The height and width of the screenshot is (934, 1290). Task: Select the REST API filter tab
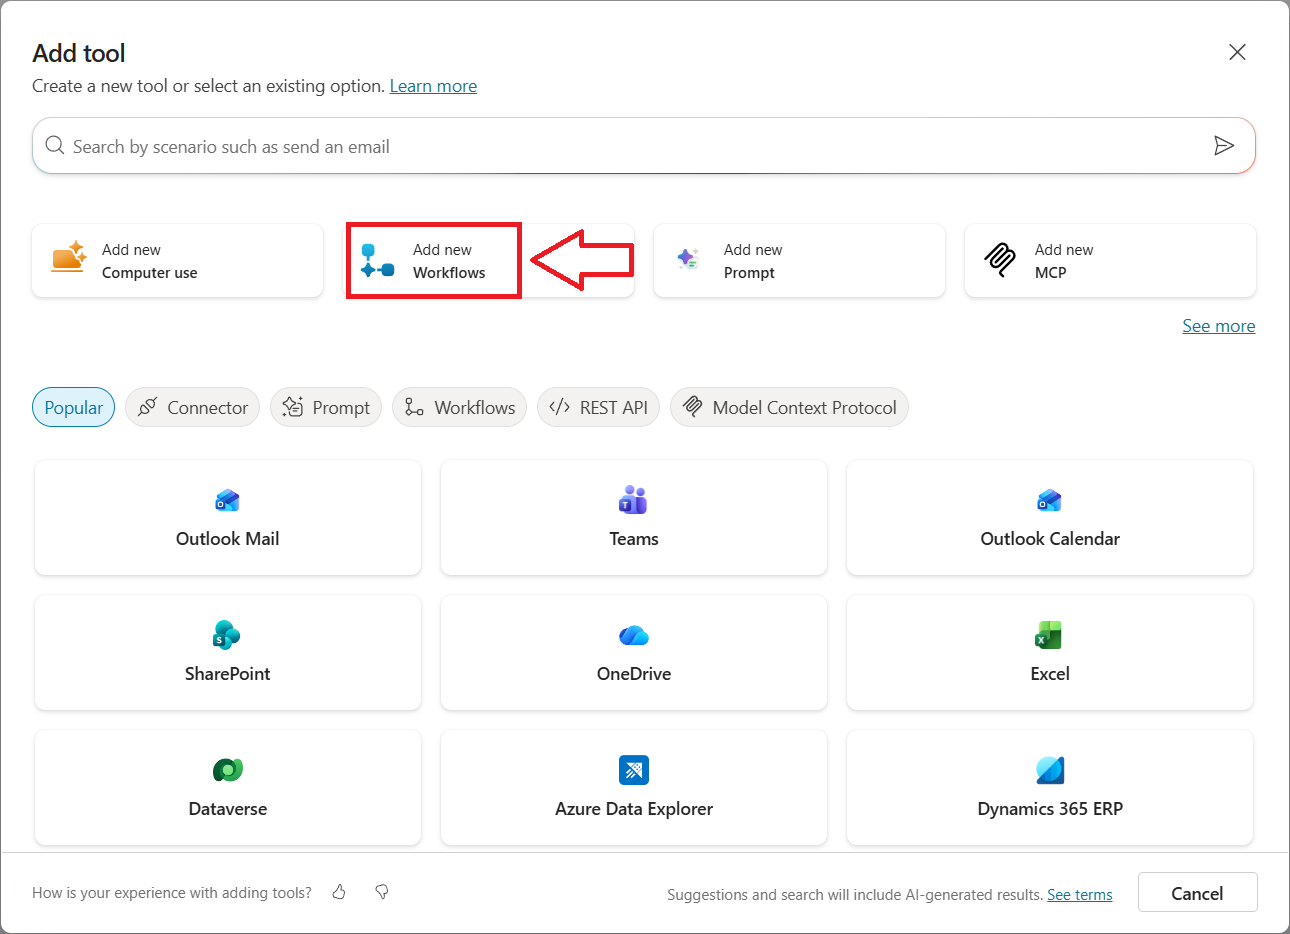tap(598, 407)
